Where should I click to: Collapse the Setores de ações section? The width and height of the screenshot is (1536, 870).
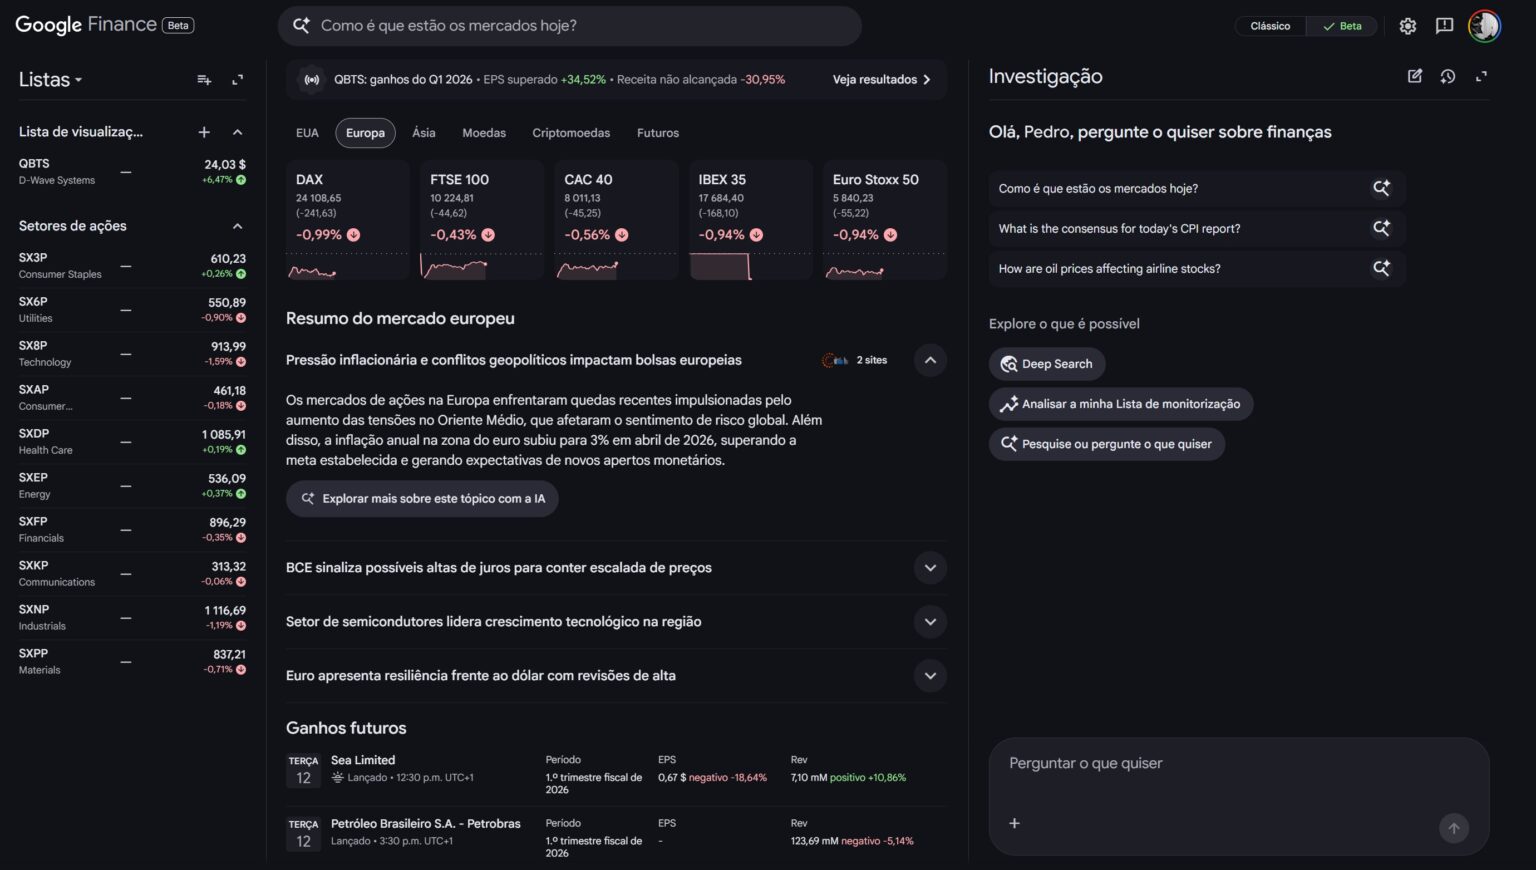coord(238,226)
